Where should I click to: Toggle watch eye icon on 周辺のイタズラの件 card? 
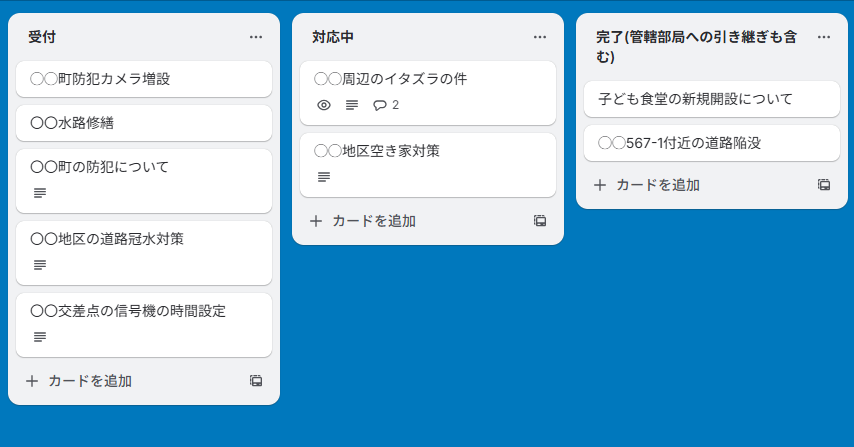[x=323, y=105]
